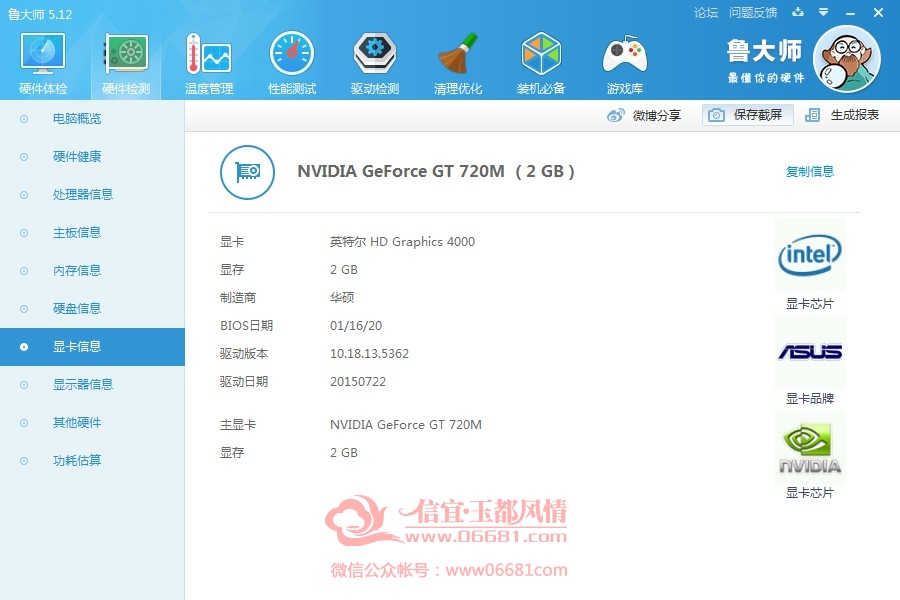
Task: Open the title bar dropdown menu arrow
Action: (824, 12)
